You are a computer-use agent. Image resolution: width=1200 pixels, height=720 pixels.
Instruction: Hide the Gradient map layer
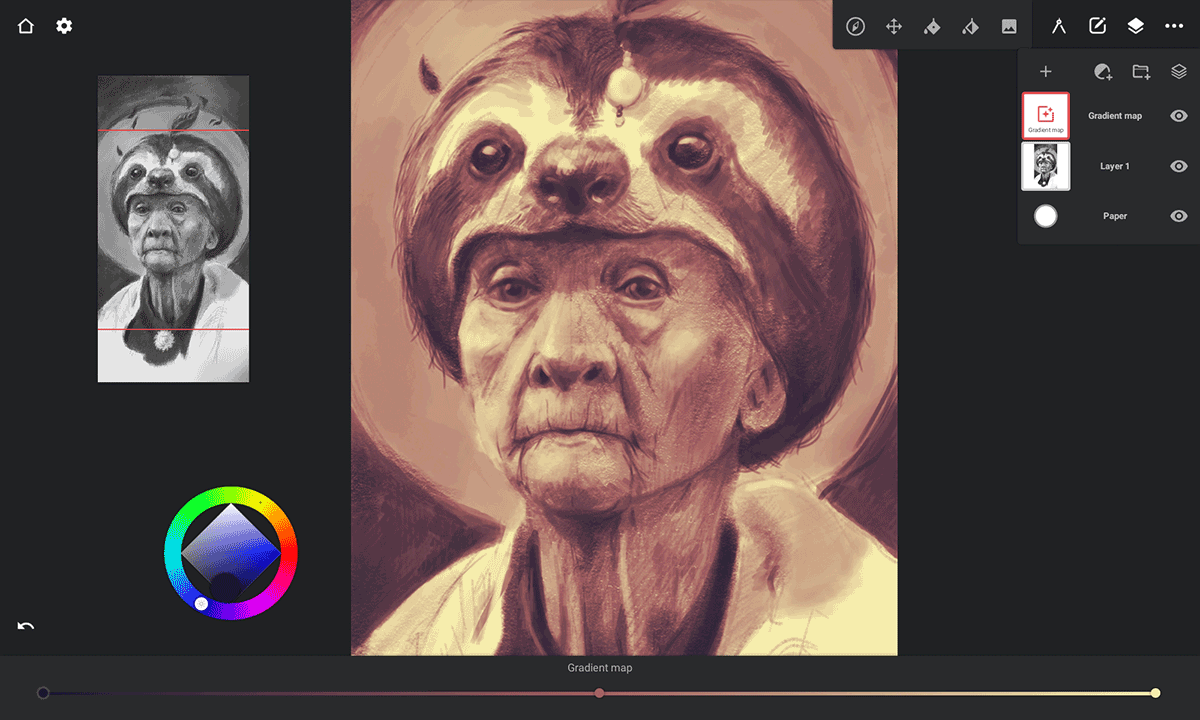tap(1179, 116)
